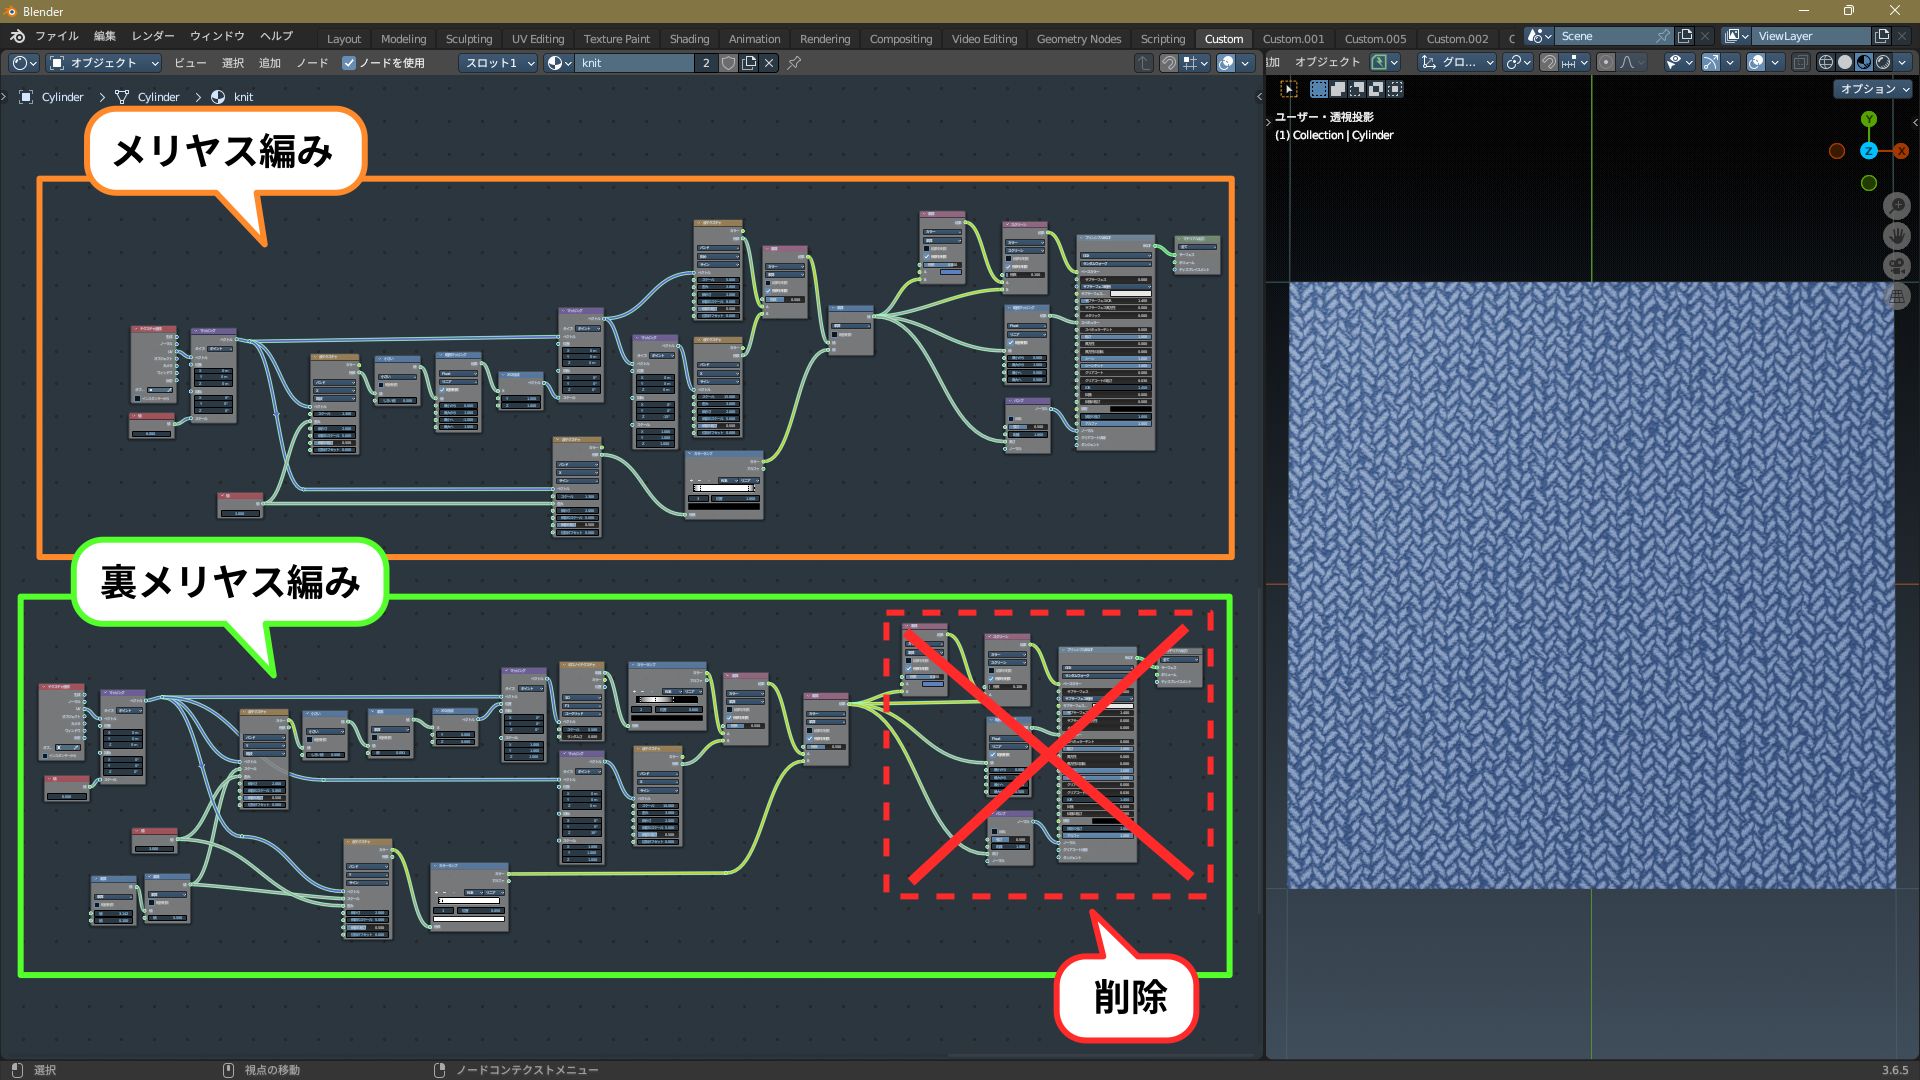Open the オプション dropdown in viewport

tap(1874, 89)
